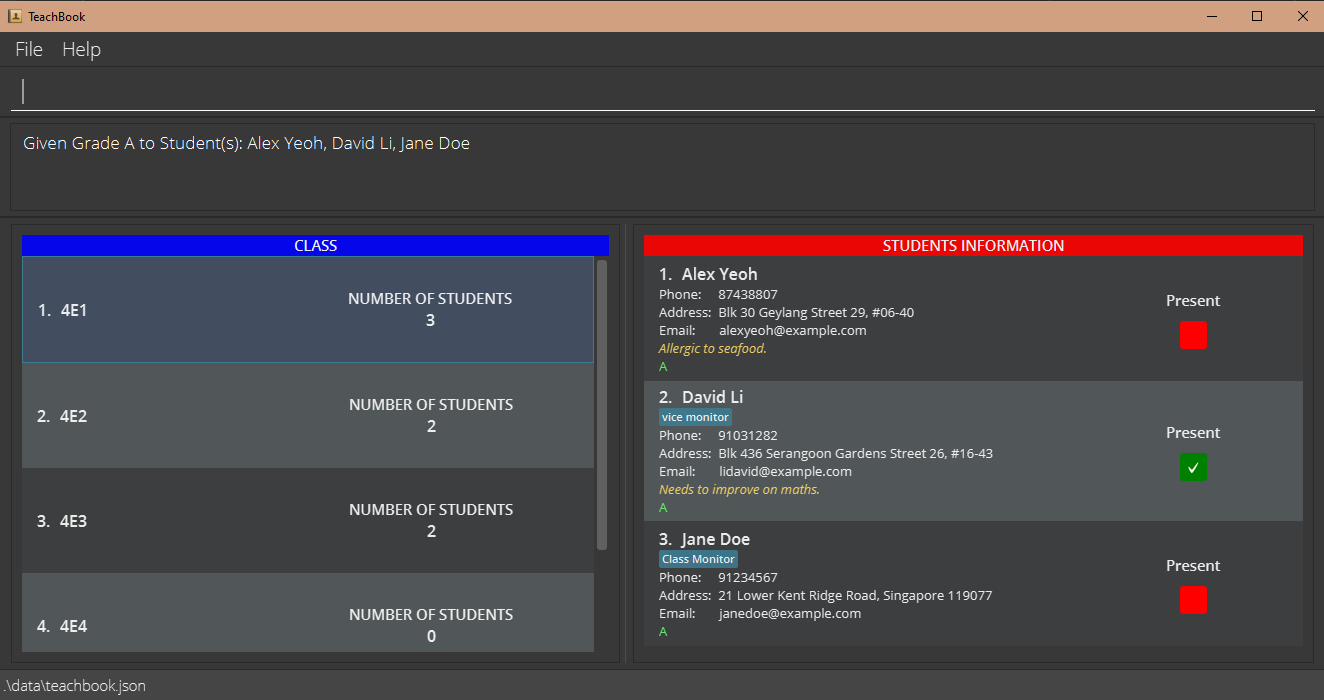
Task: Click the command input text field
Action: coord(662,91)
